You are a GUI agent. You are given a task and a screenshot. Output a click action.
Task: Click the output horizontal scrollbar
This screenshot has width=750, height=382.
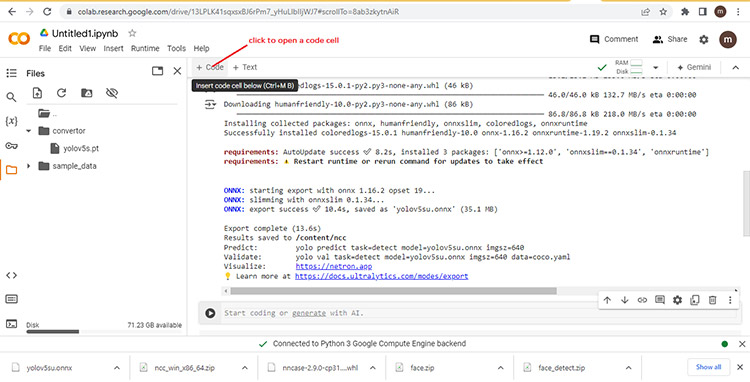393,291
